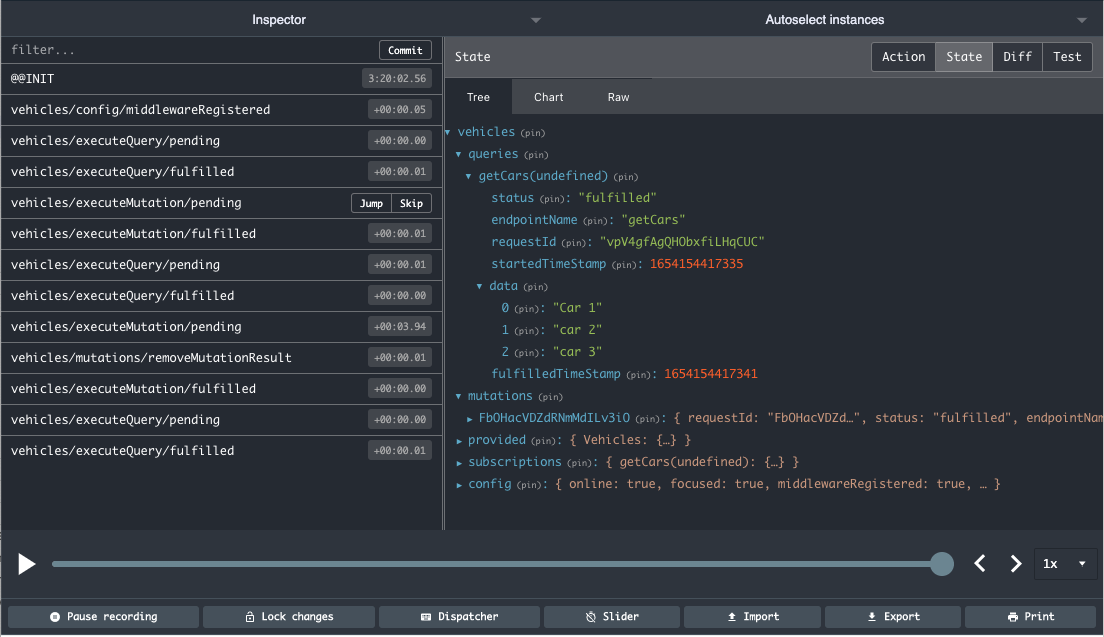
Task: Open the Inspector monitor dropdown arrow
Action: click(535, 19)
